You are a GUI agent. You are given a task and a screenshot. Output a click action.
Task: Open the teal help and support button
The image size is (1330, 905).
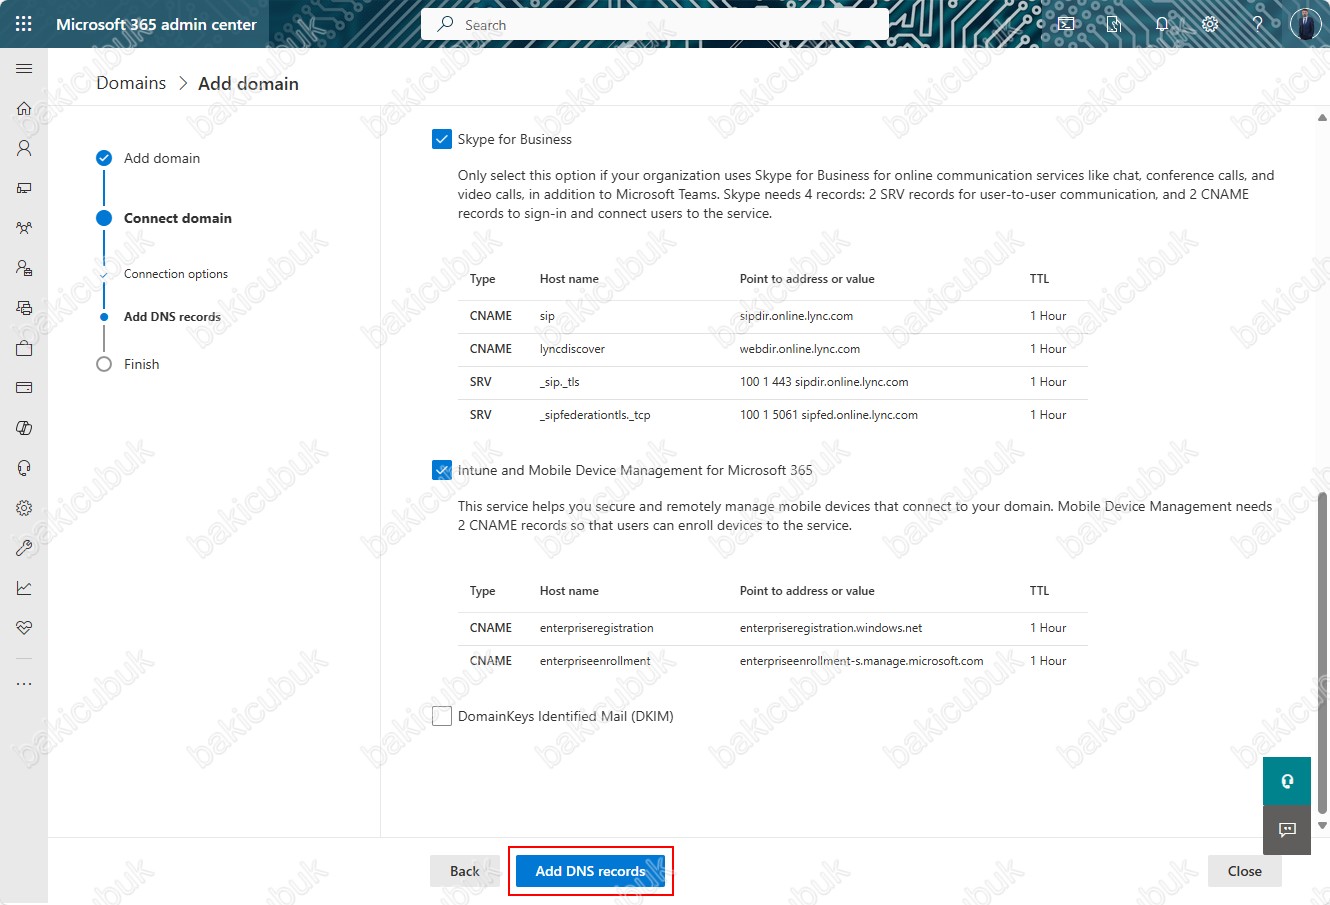[1287, 781]
